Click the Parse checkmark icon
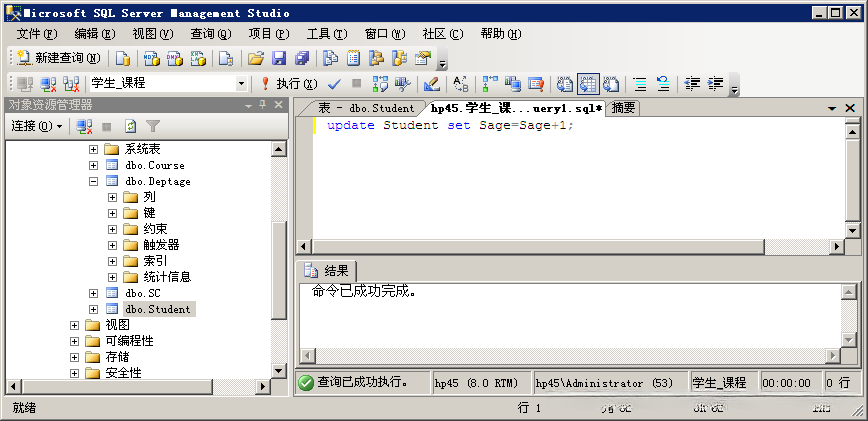 click(333, 84)
